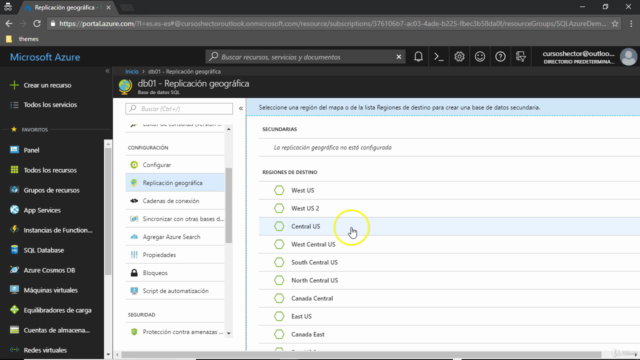Click the browser bookmark star icon
The width and height of the screenshot is (640, 360).
[x=615, y=24]
